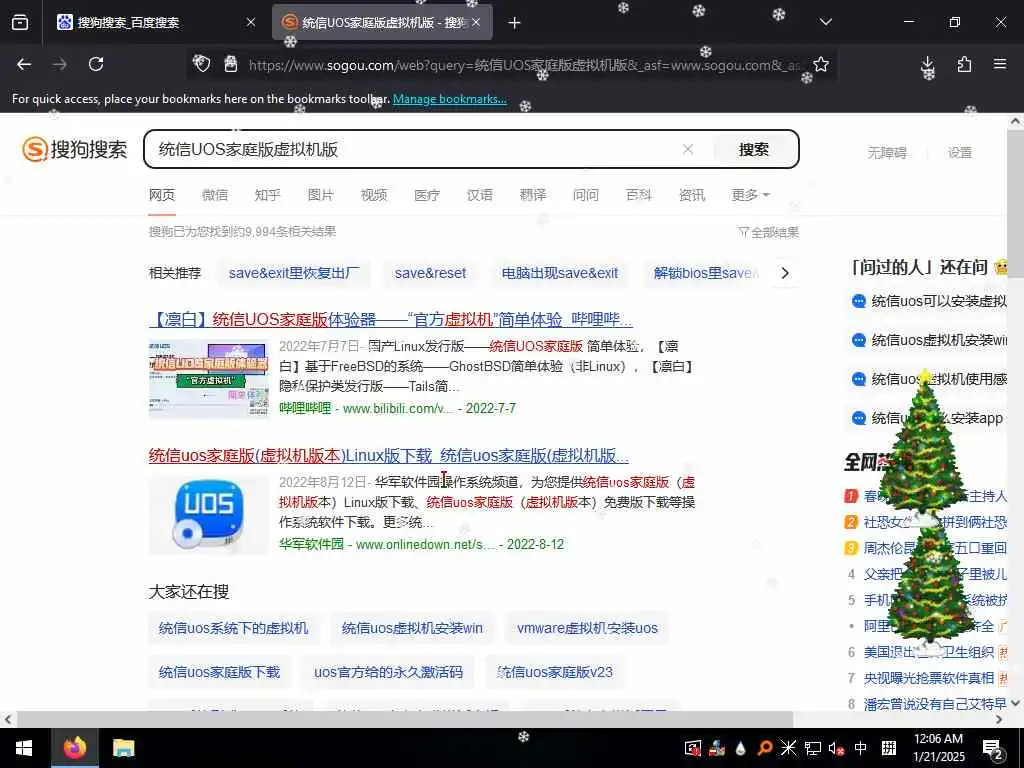Click the vertical page scrollbar
The image size is (1024, 768).
point(1016,202)
